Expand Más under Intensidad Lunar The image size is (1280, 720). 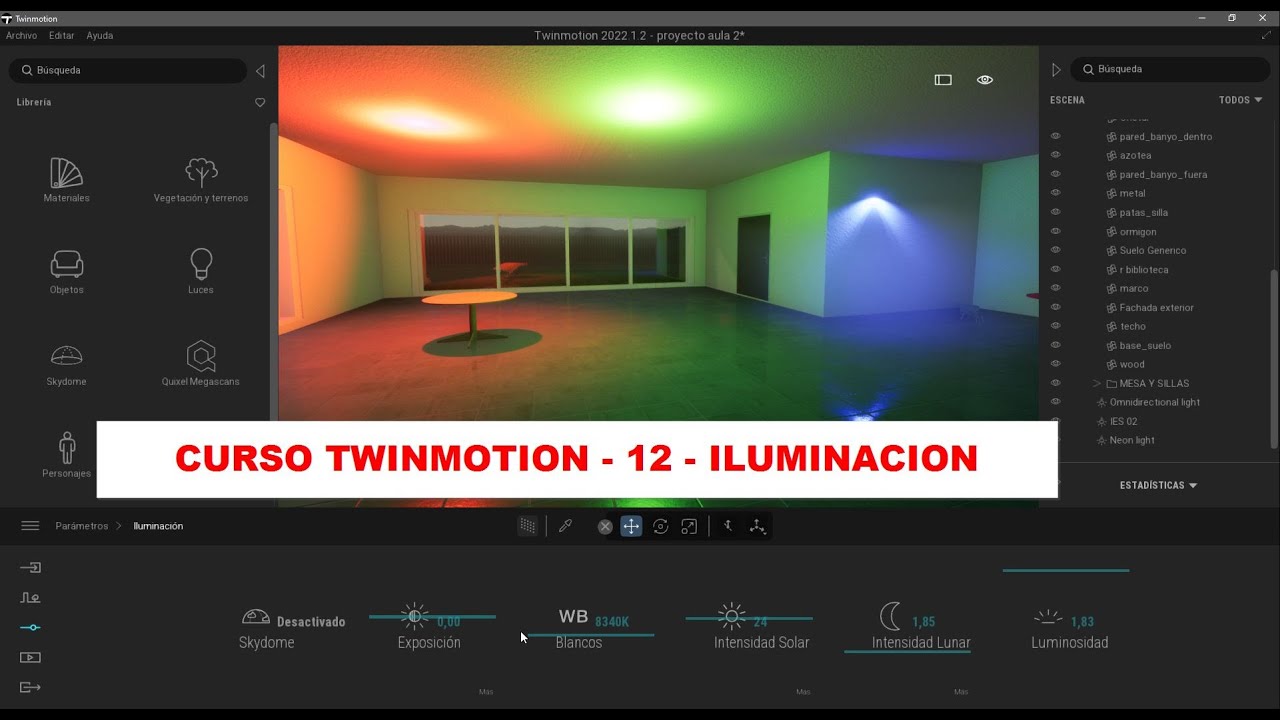pyautogui.click(x=961, y=692)
